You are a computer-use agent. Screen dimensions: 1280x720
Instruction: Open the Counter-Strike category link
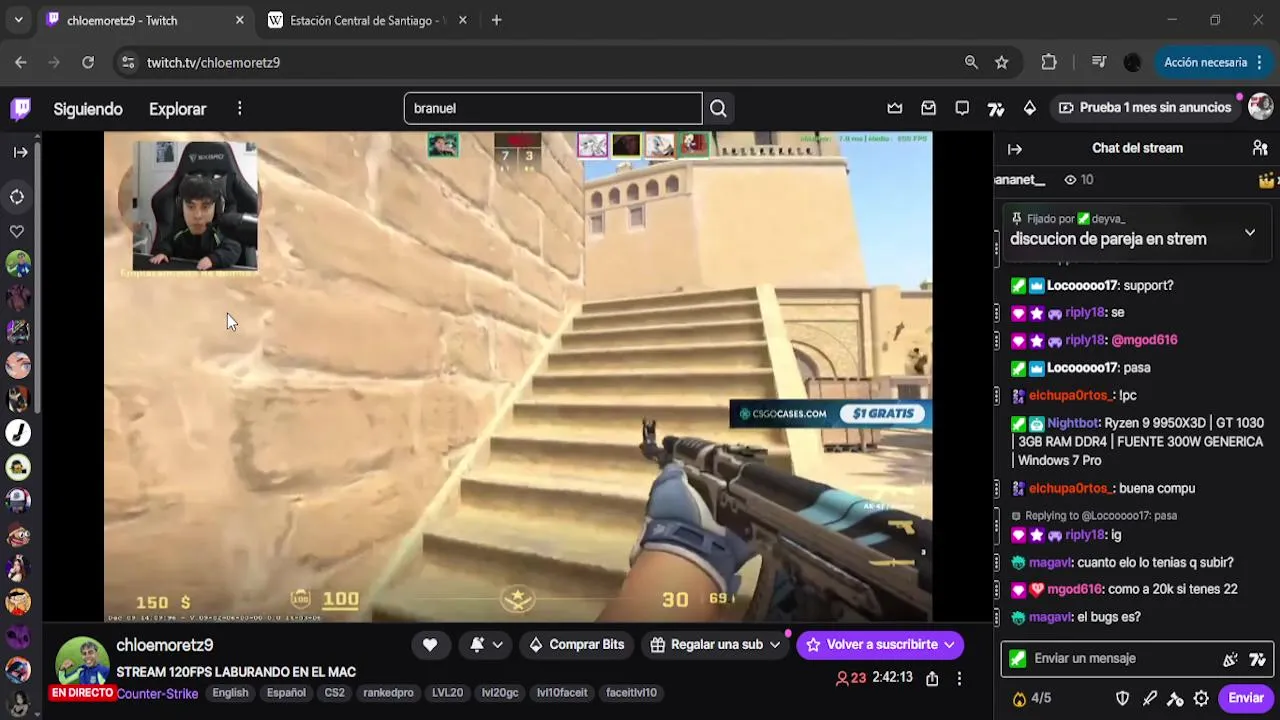pyautogui.click(x=157, y=694)
